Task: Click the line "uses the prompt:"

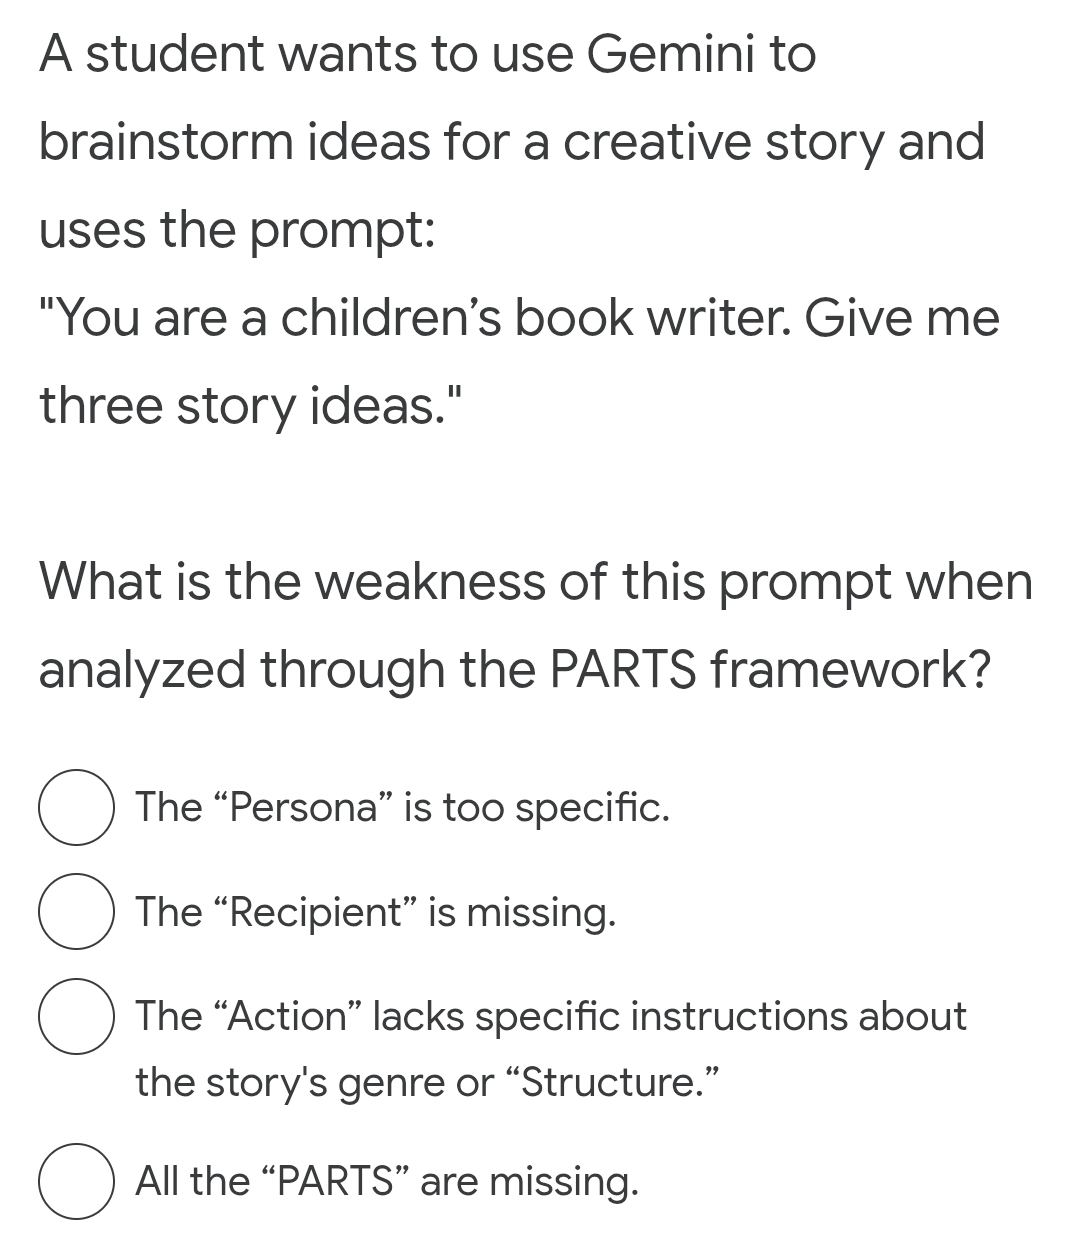Action: [236, 230]
